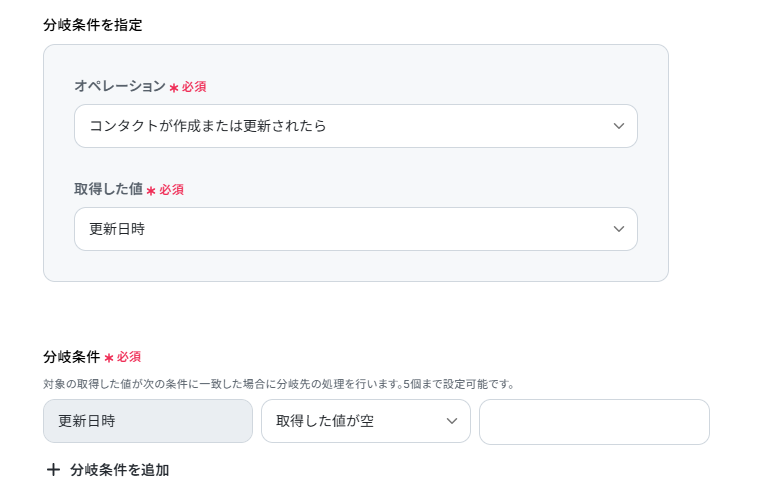The image size is (776, 490).
Task: Click the red asterisk next to オペレーション
Action: (x=174, y=88)
